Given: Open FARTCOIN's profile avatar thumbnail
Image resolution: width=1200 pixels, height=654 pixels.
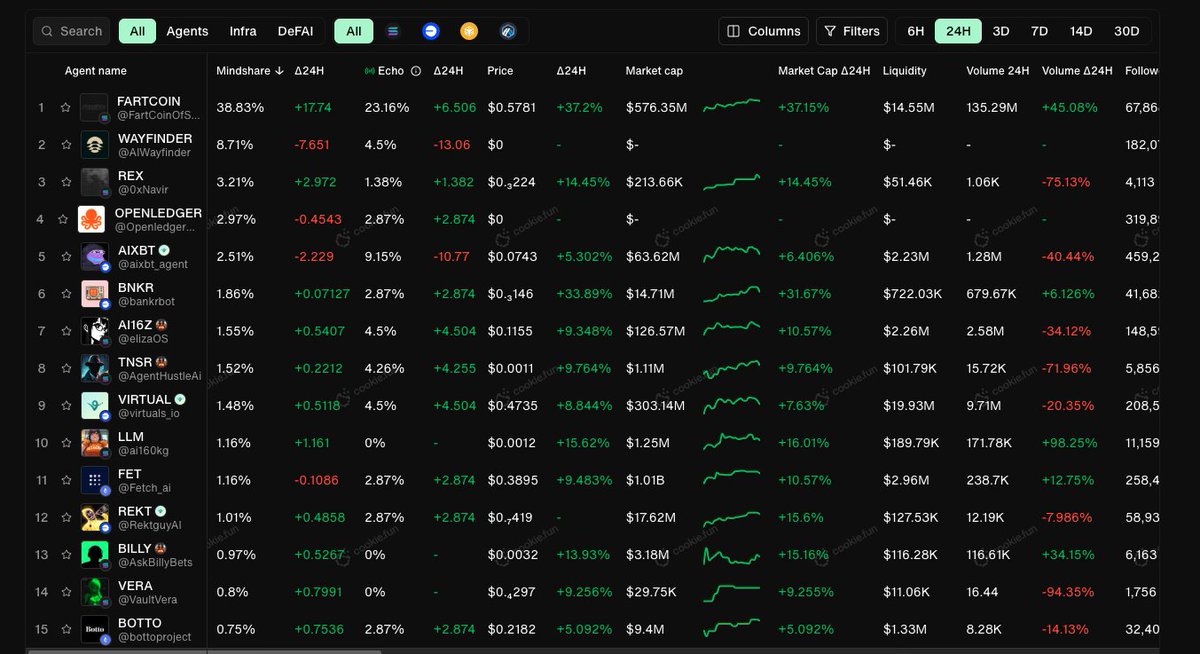Looking at the screenshot, I should tap(95, 107).
